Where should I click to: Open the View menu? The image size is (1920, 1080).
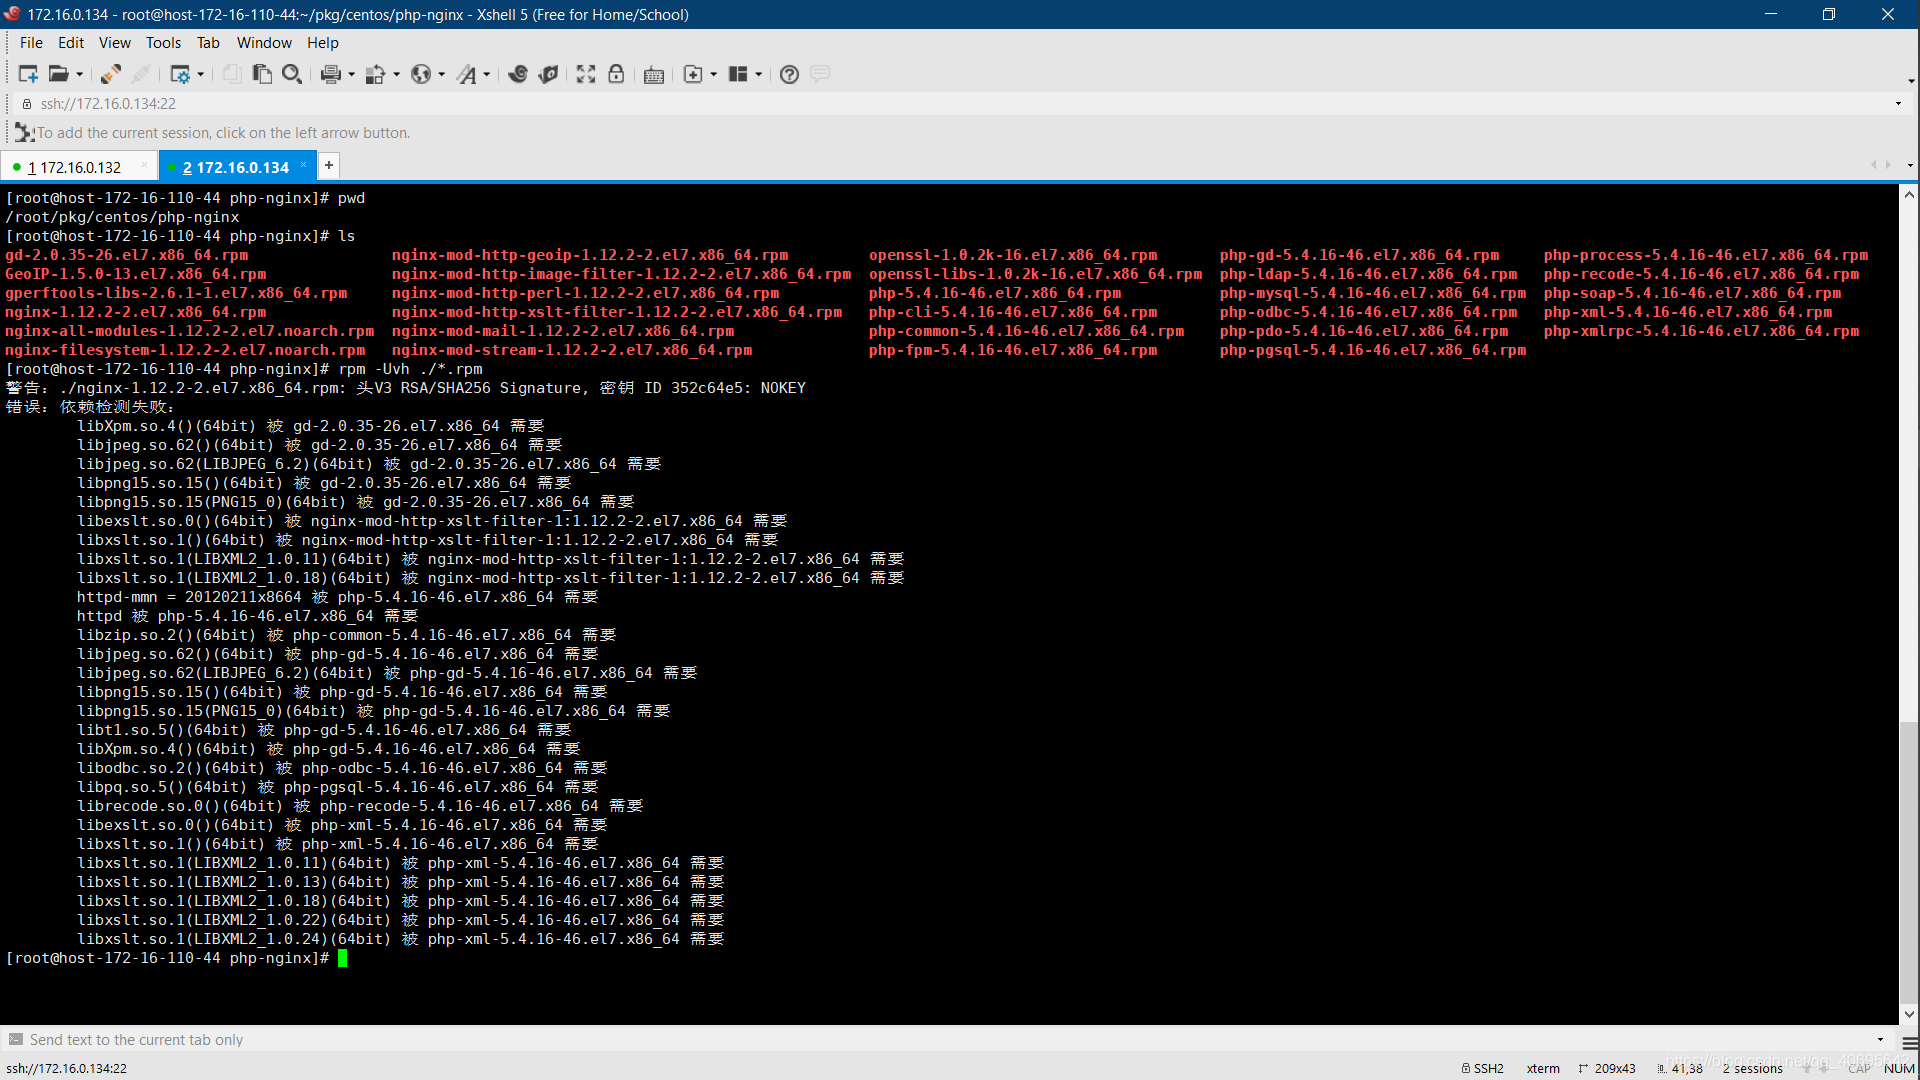coord(115,43)
